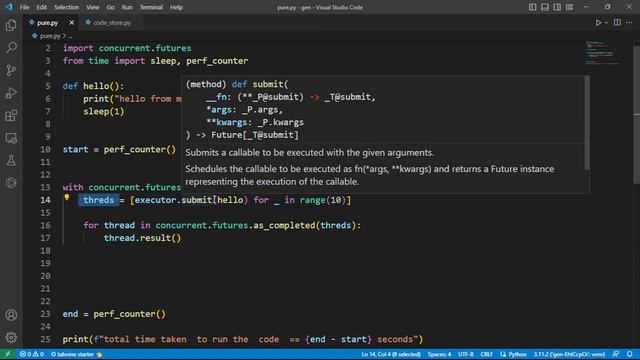The width and height of the screenshot is (640, 360).
Task: Click the 'Future[_T@submit]' return type in tooltip
Action: coord(255,135)
